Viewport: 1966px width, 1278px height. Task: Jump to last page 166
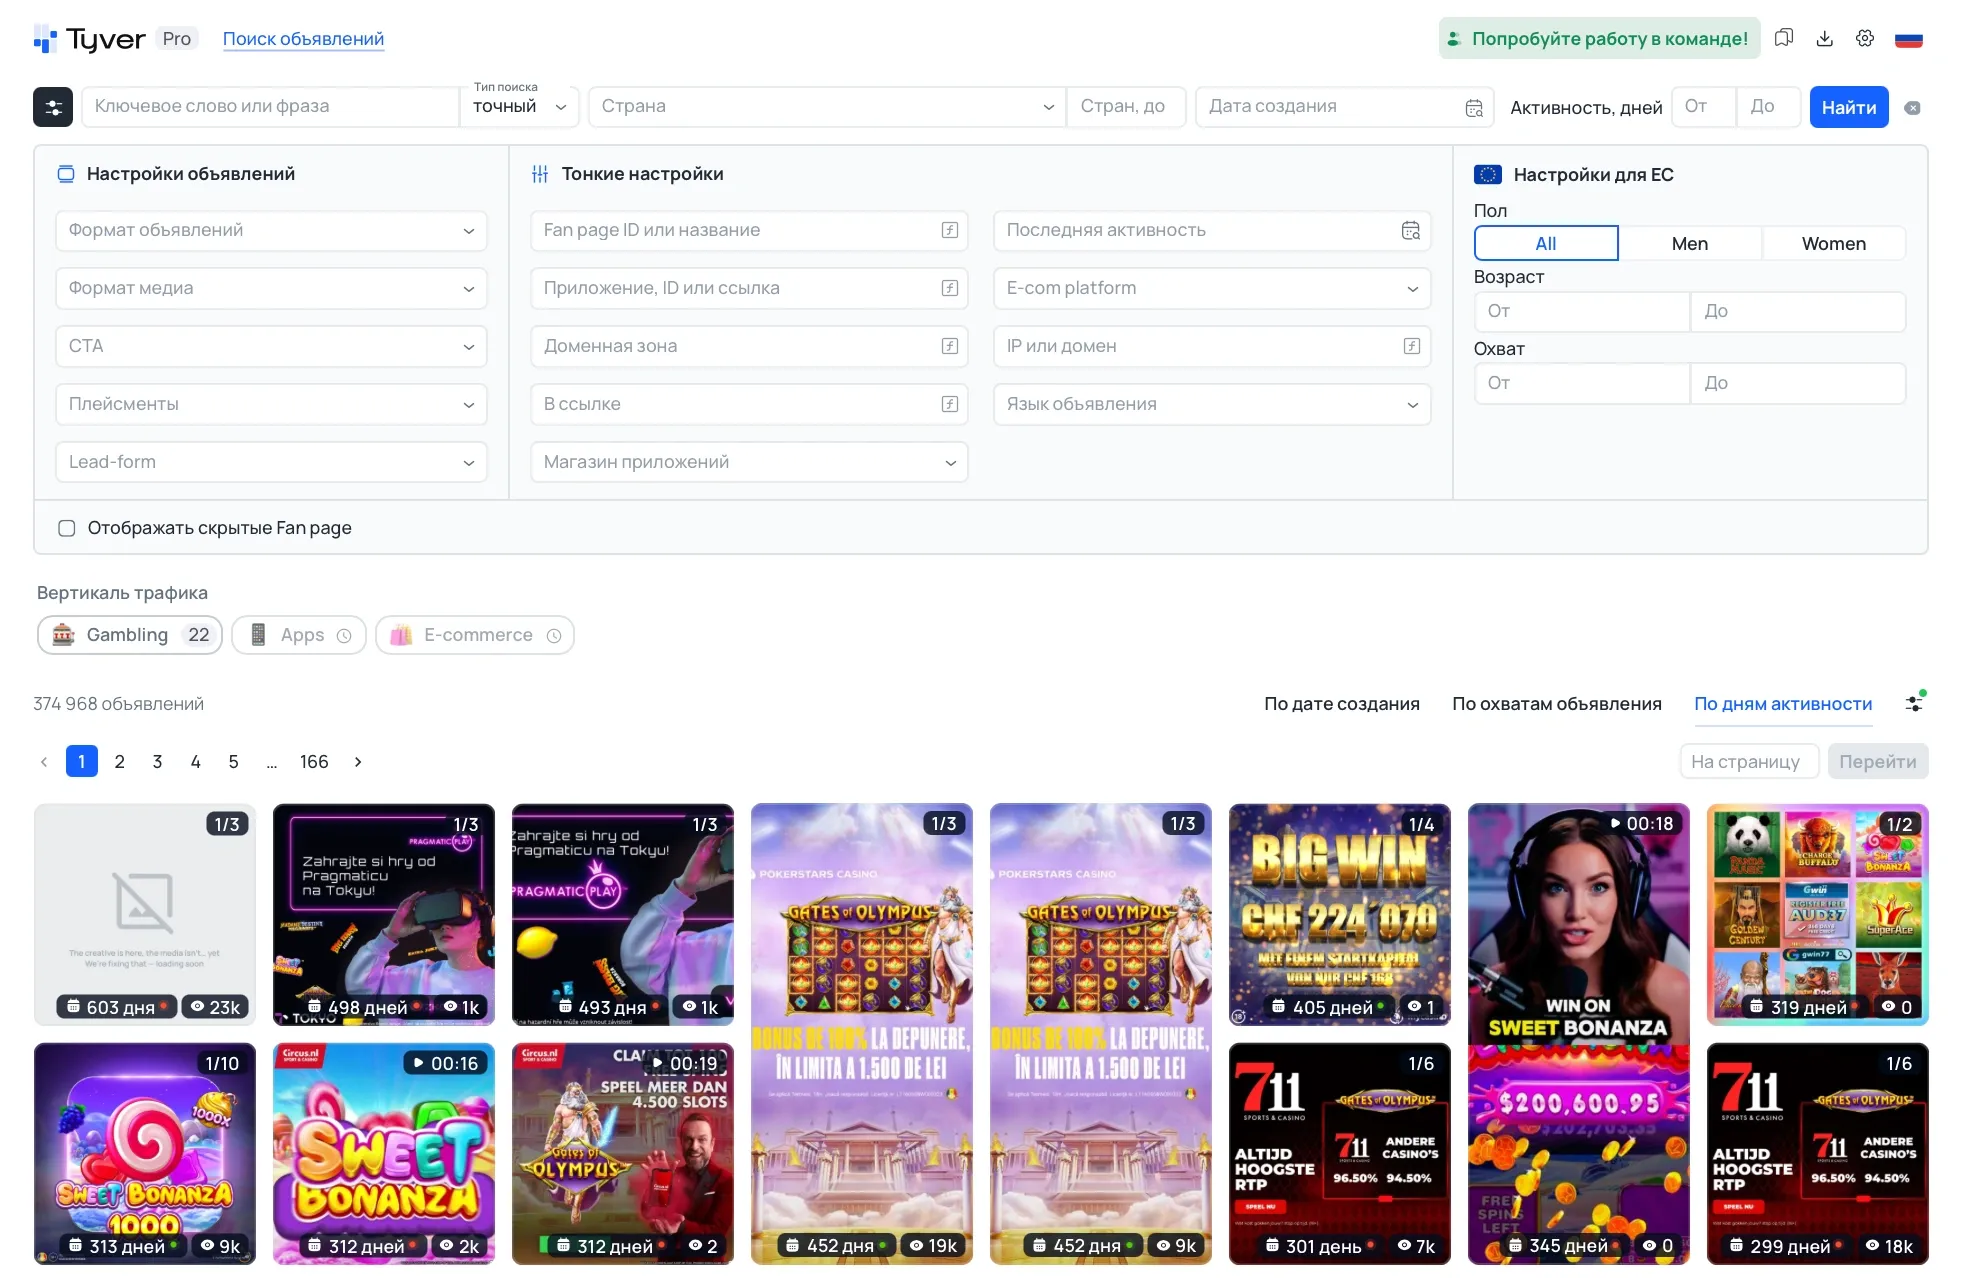(314, 762)
